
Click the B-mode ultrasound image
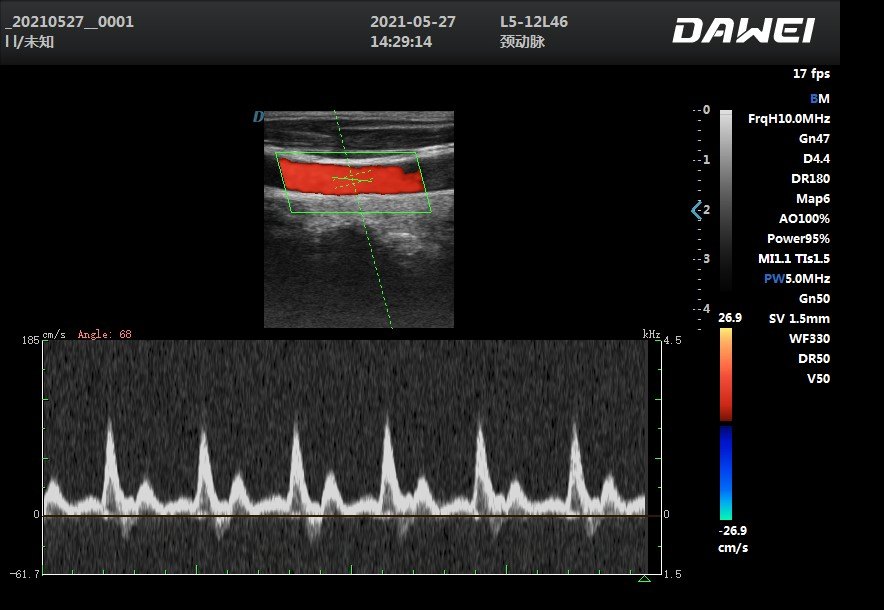[x=359, y=219]
